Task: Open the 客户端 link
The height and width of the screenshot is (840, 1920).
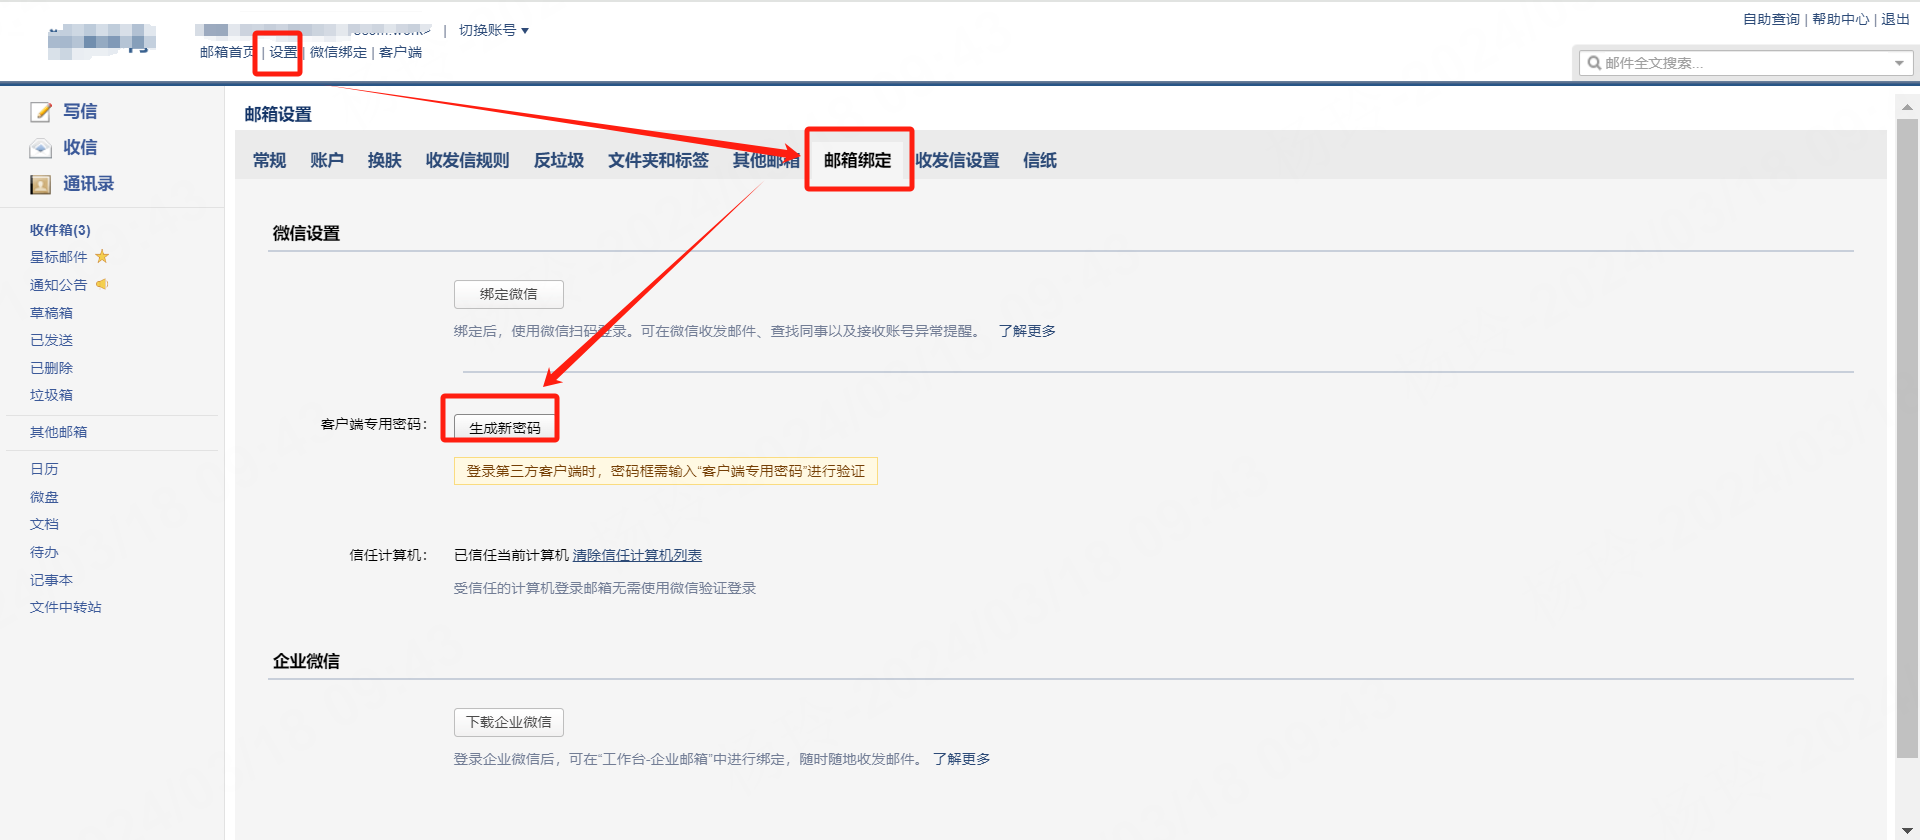Action: coord(400,52)
